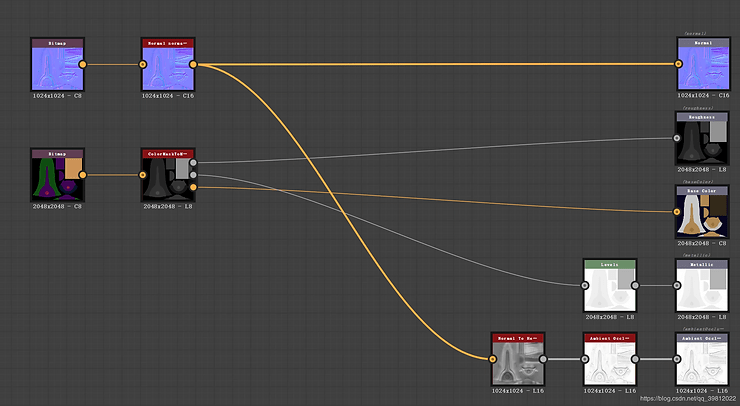
Task: Click the output connector of normal map Bitmap
Action: [x=83, y=64]
